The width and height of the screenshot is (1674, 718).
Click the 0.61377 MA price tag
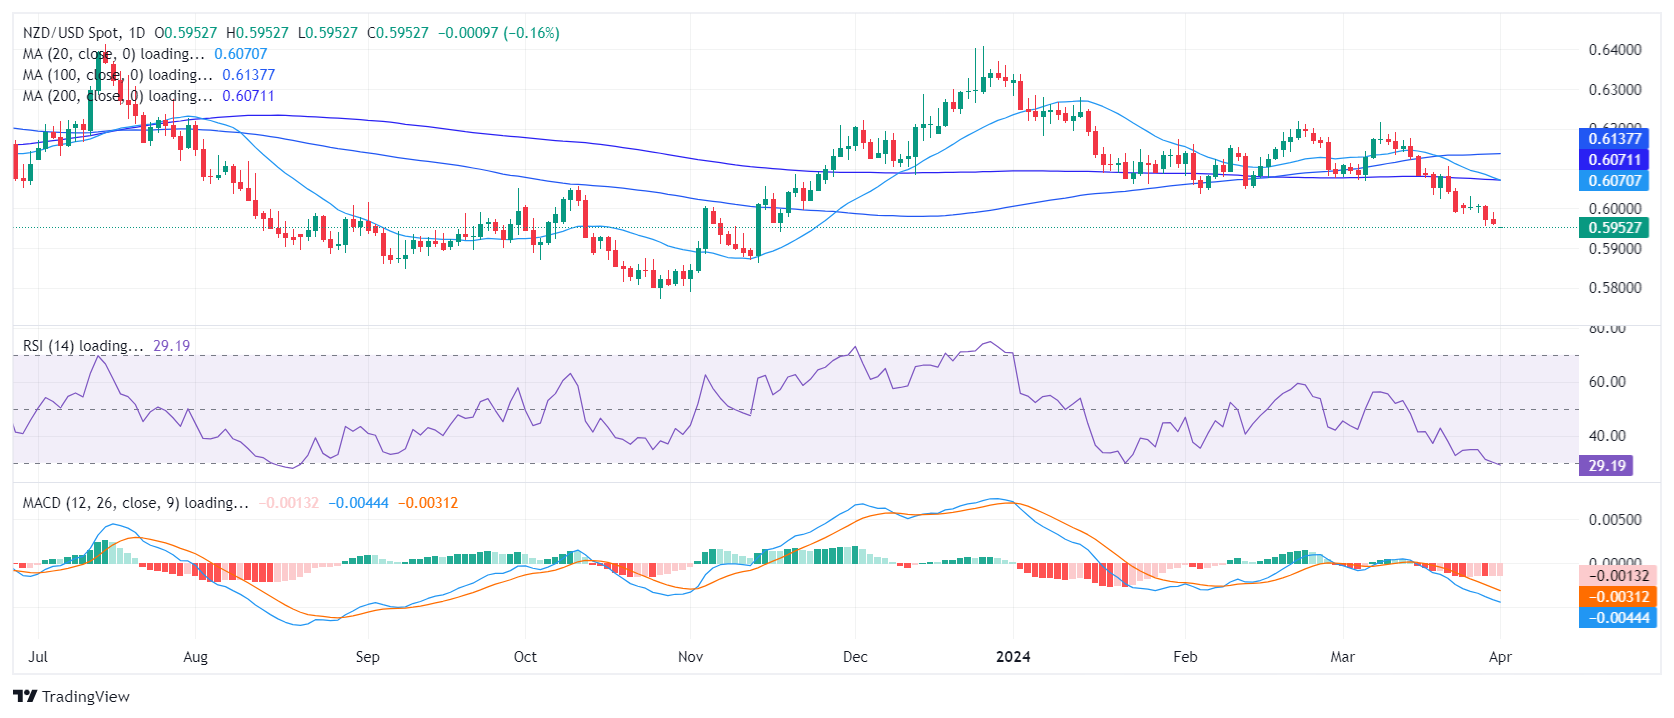tap(1614, 139)
